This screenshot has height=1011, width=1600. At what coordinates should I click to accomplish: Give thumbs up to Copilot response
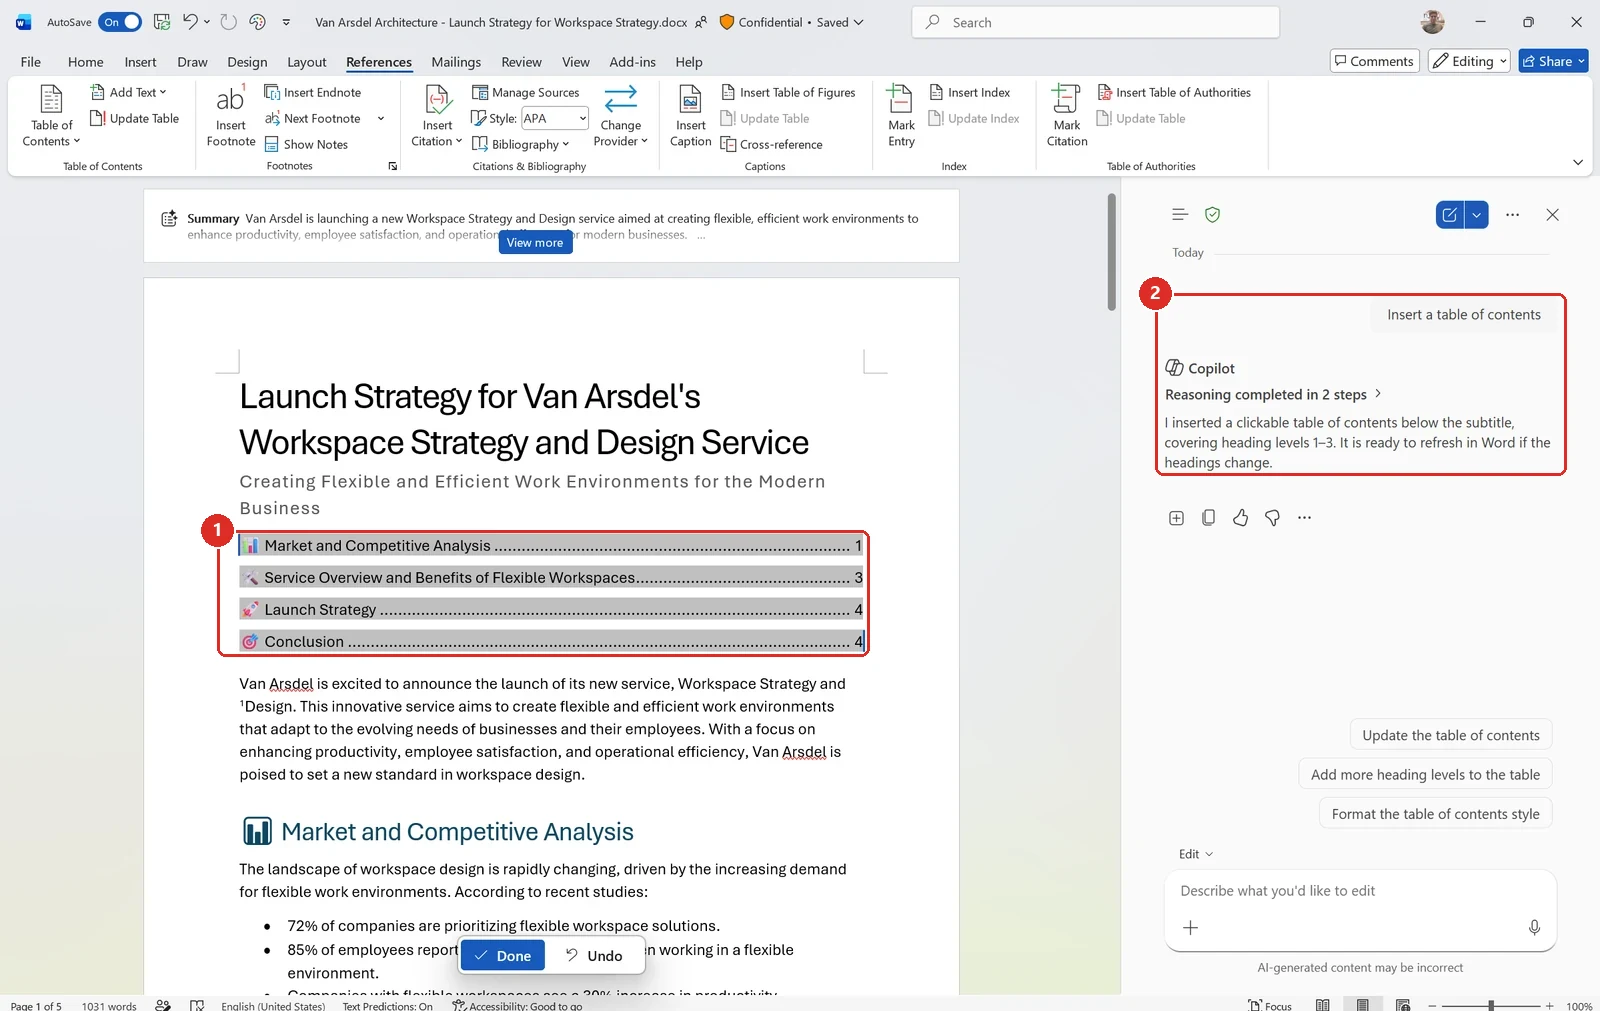pyautogui.click(x=1240, y=518)
